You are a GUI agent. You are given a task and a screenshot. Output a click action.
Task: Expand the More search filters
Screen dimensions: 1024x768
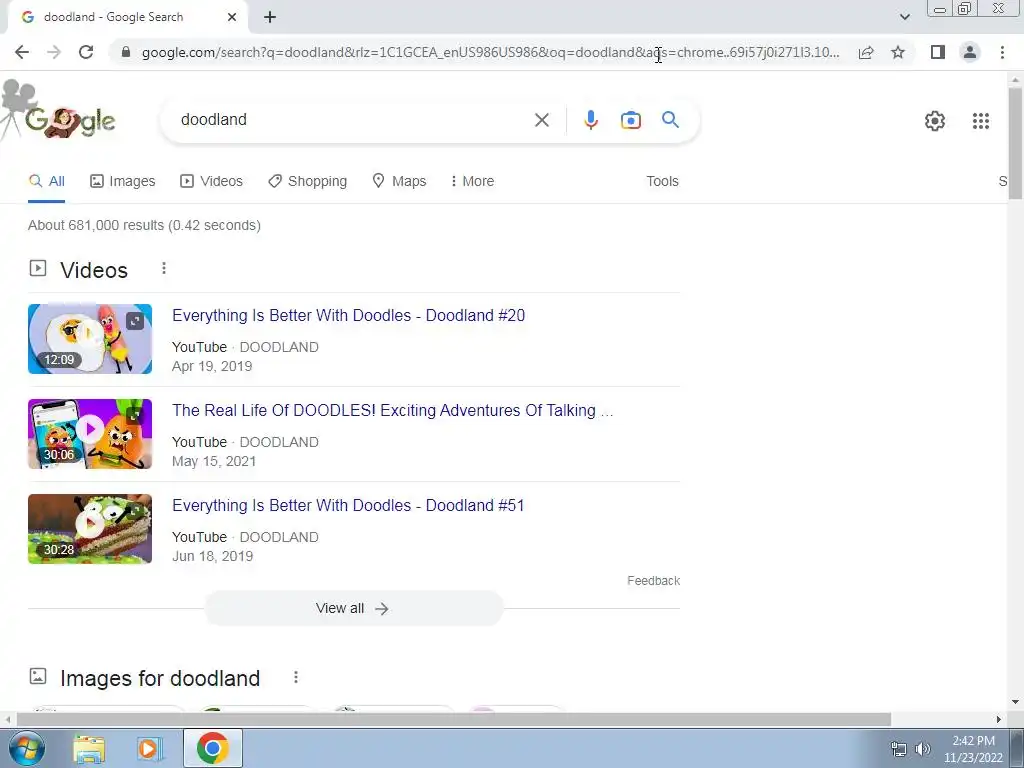click(472, 182)
